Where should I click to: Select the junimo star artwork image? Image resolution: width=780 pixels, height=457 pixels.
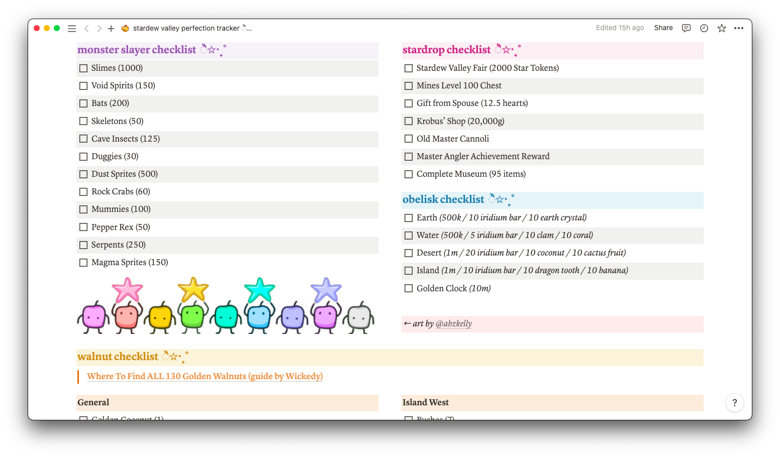pos(226,305)
